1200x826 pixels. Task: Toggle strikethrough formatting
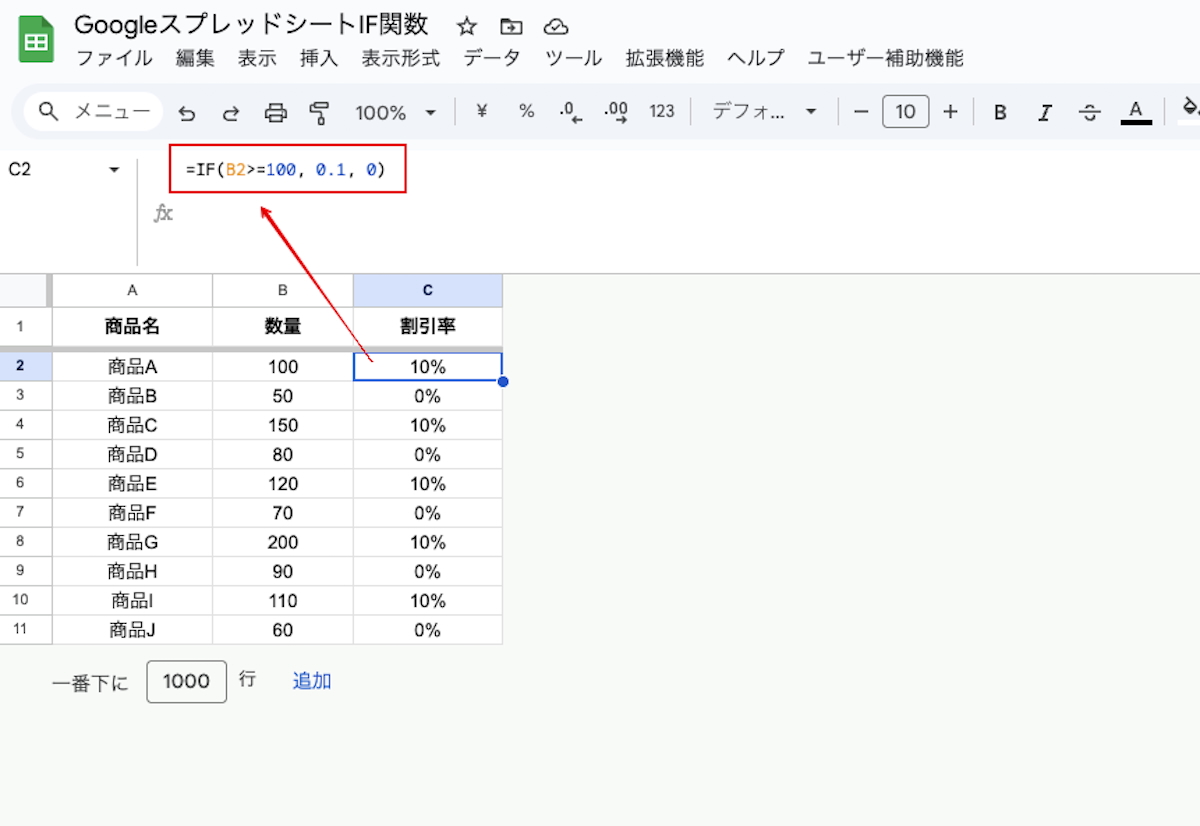(1090, 112)
